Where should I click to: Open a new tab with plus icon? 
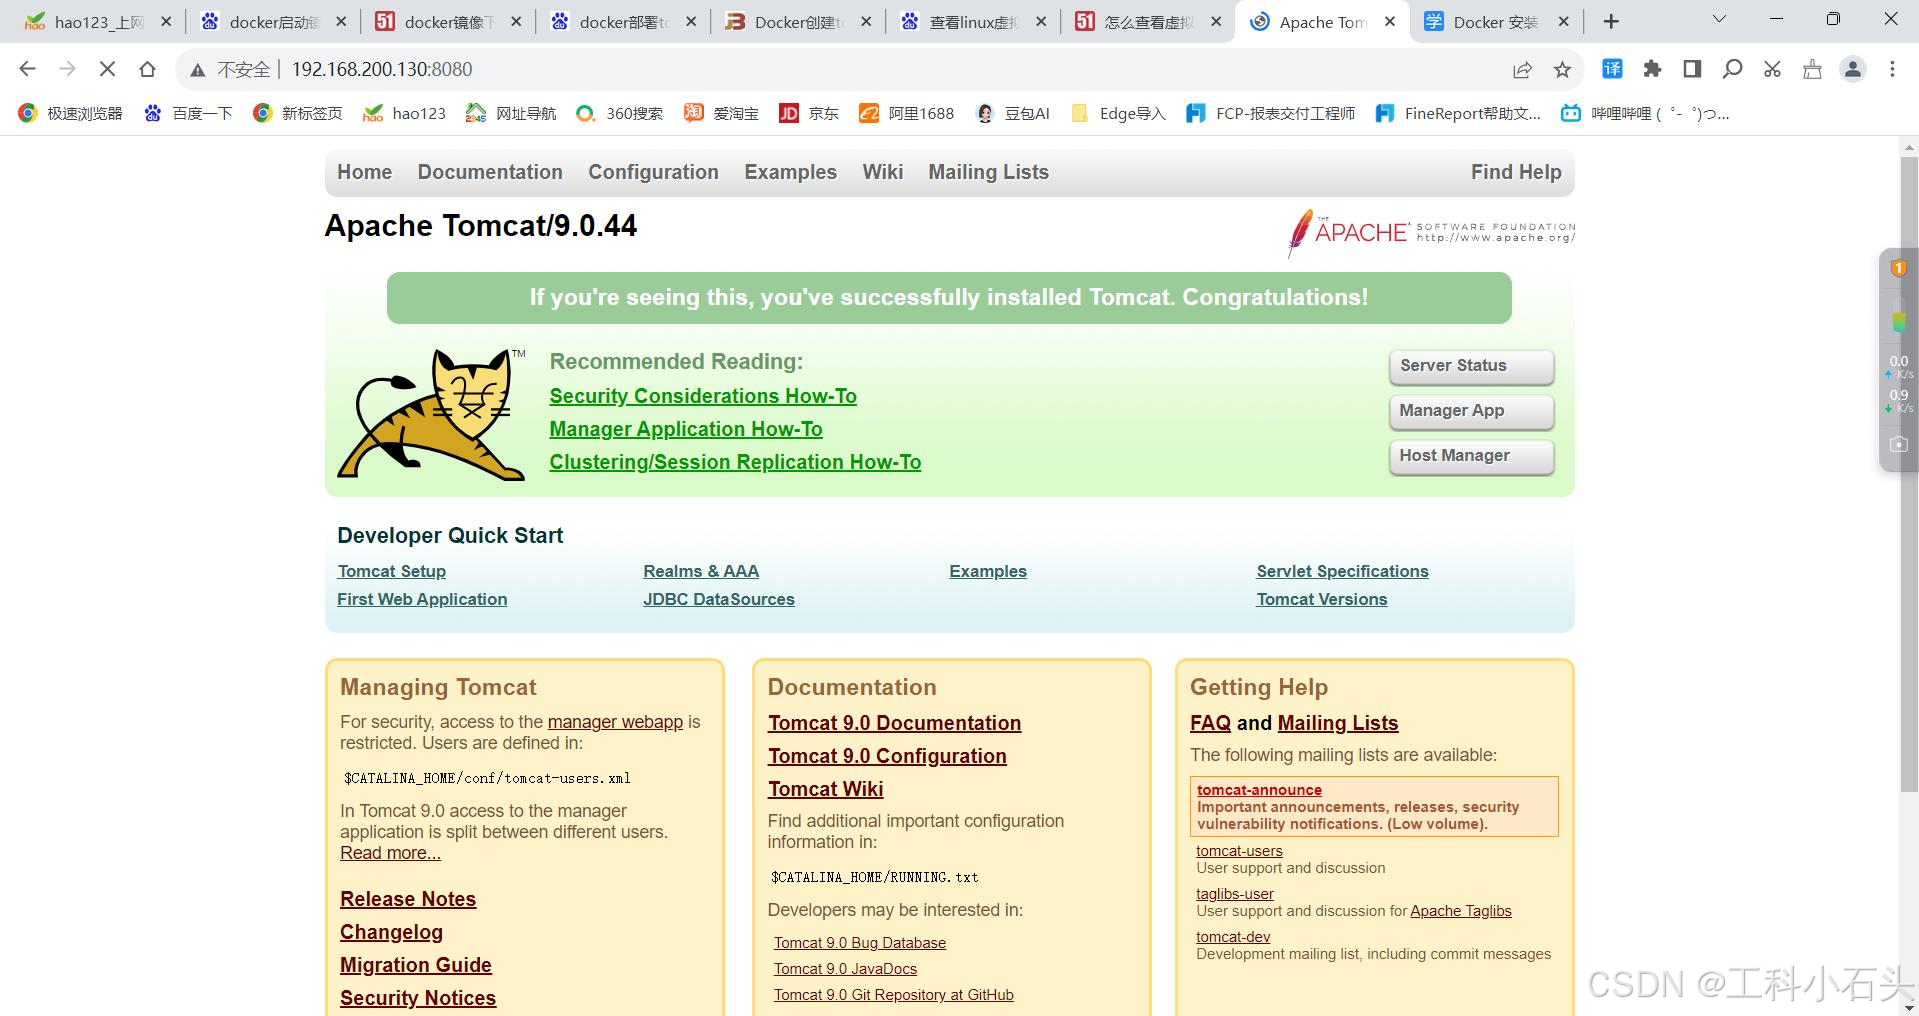click(1611, 22)
